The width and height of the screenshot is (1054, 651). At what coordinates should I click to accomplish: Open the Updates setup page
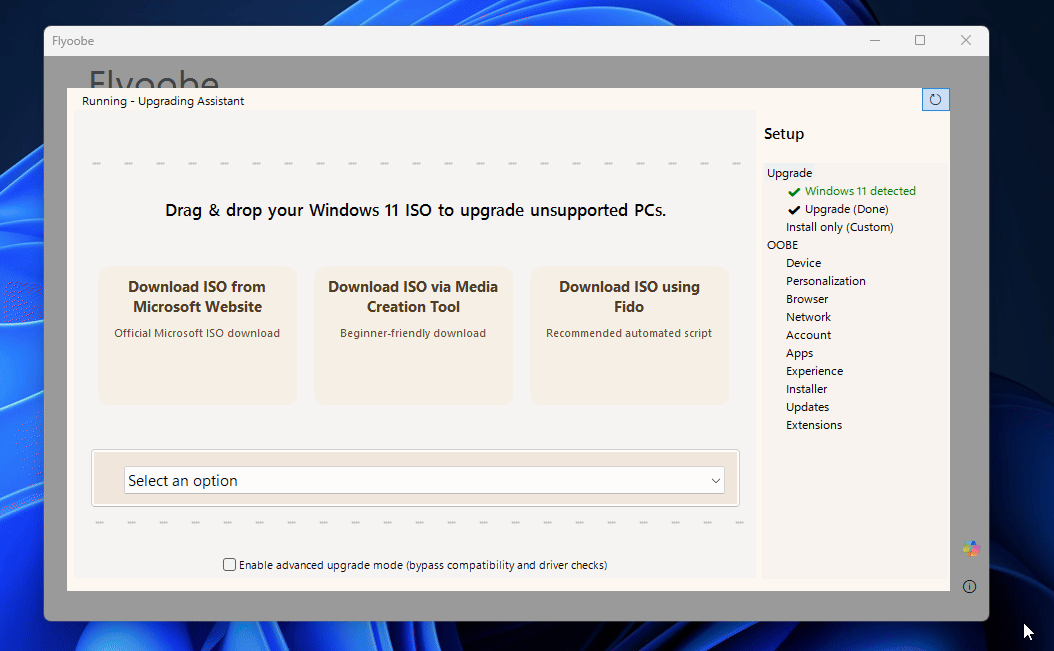pos(807,407)
